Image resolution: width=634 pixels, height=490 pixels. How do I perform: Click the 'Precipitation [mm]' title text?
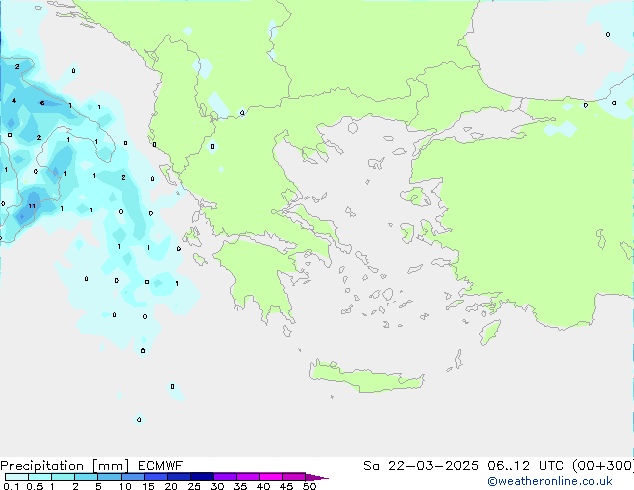64,466
